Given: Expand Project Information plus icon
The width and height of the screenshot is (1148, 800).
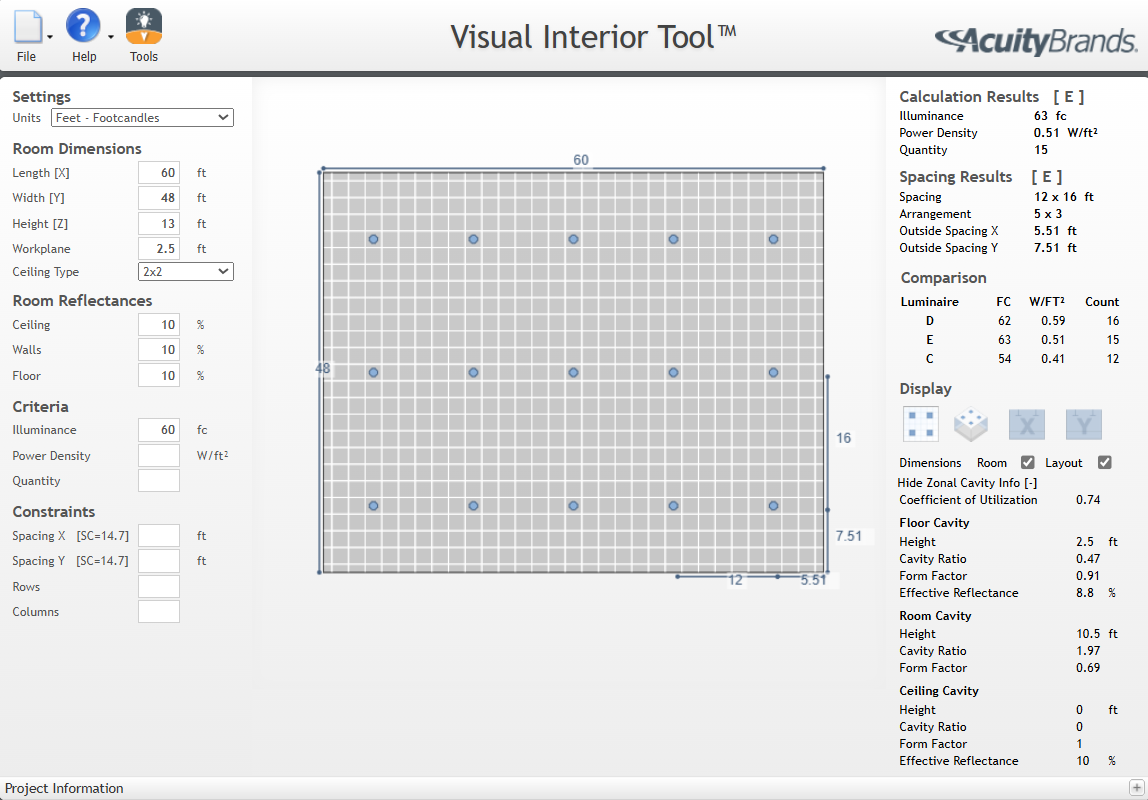Looking at the screenshot, I should pos(1136,788).
